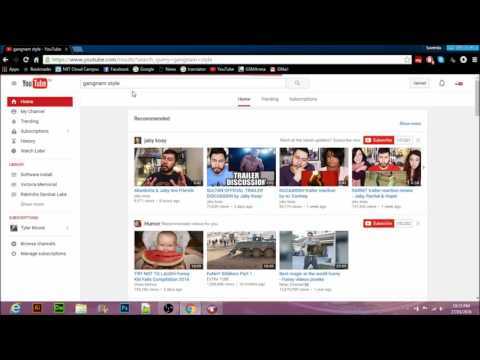
Task: Open the Facebook bookmark
Action: [x=116, y=69]
